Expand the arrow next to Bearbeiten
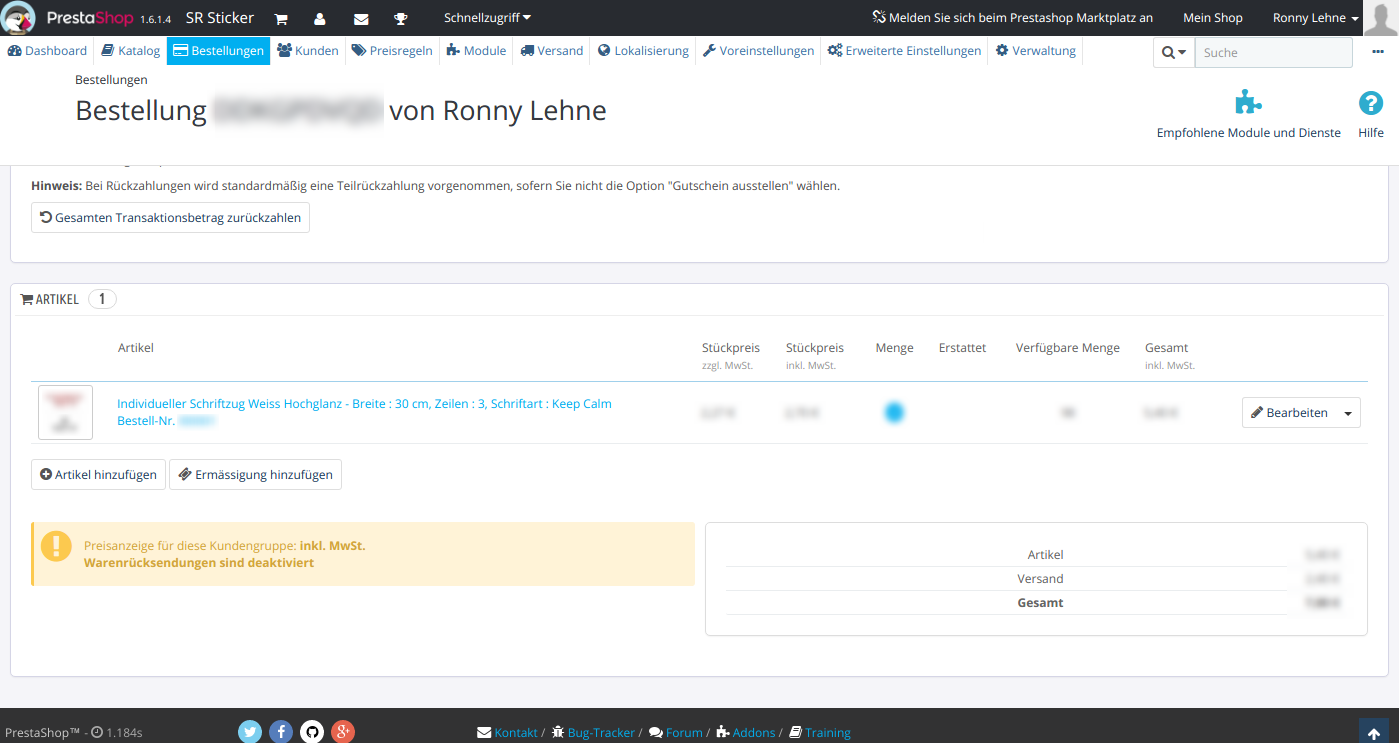The image size is (1399, 743). click(1348, 413)
